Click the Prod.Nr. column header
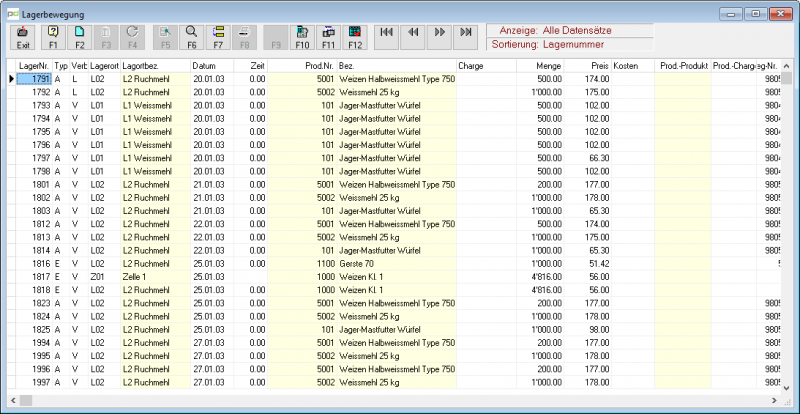 pyautogui.click(x=303, y=66)
